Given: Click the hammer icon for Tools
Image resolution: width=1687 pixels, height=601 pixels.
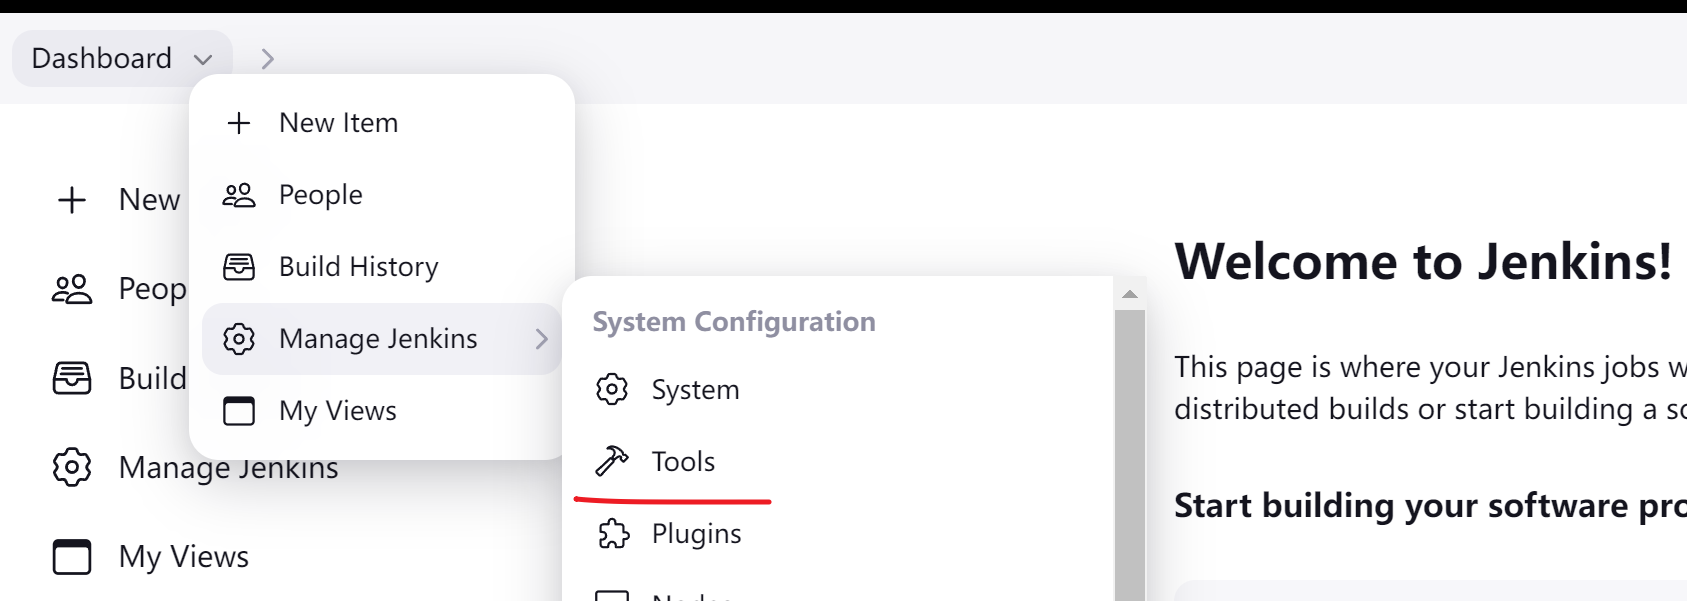Looking at the screenshot, I should pos(612,461).
